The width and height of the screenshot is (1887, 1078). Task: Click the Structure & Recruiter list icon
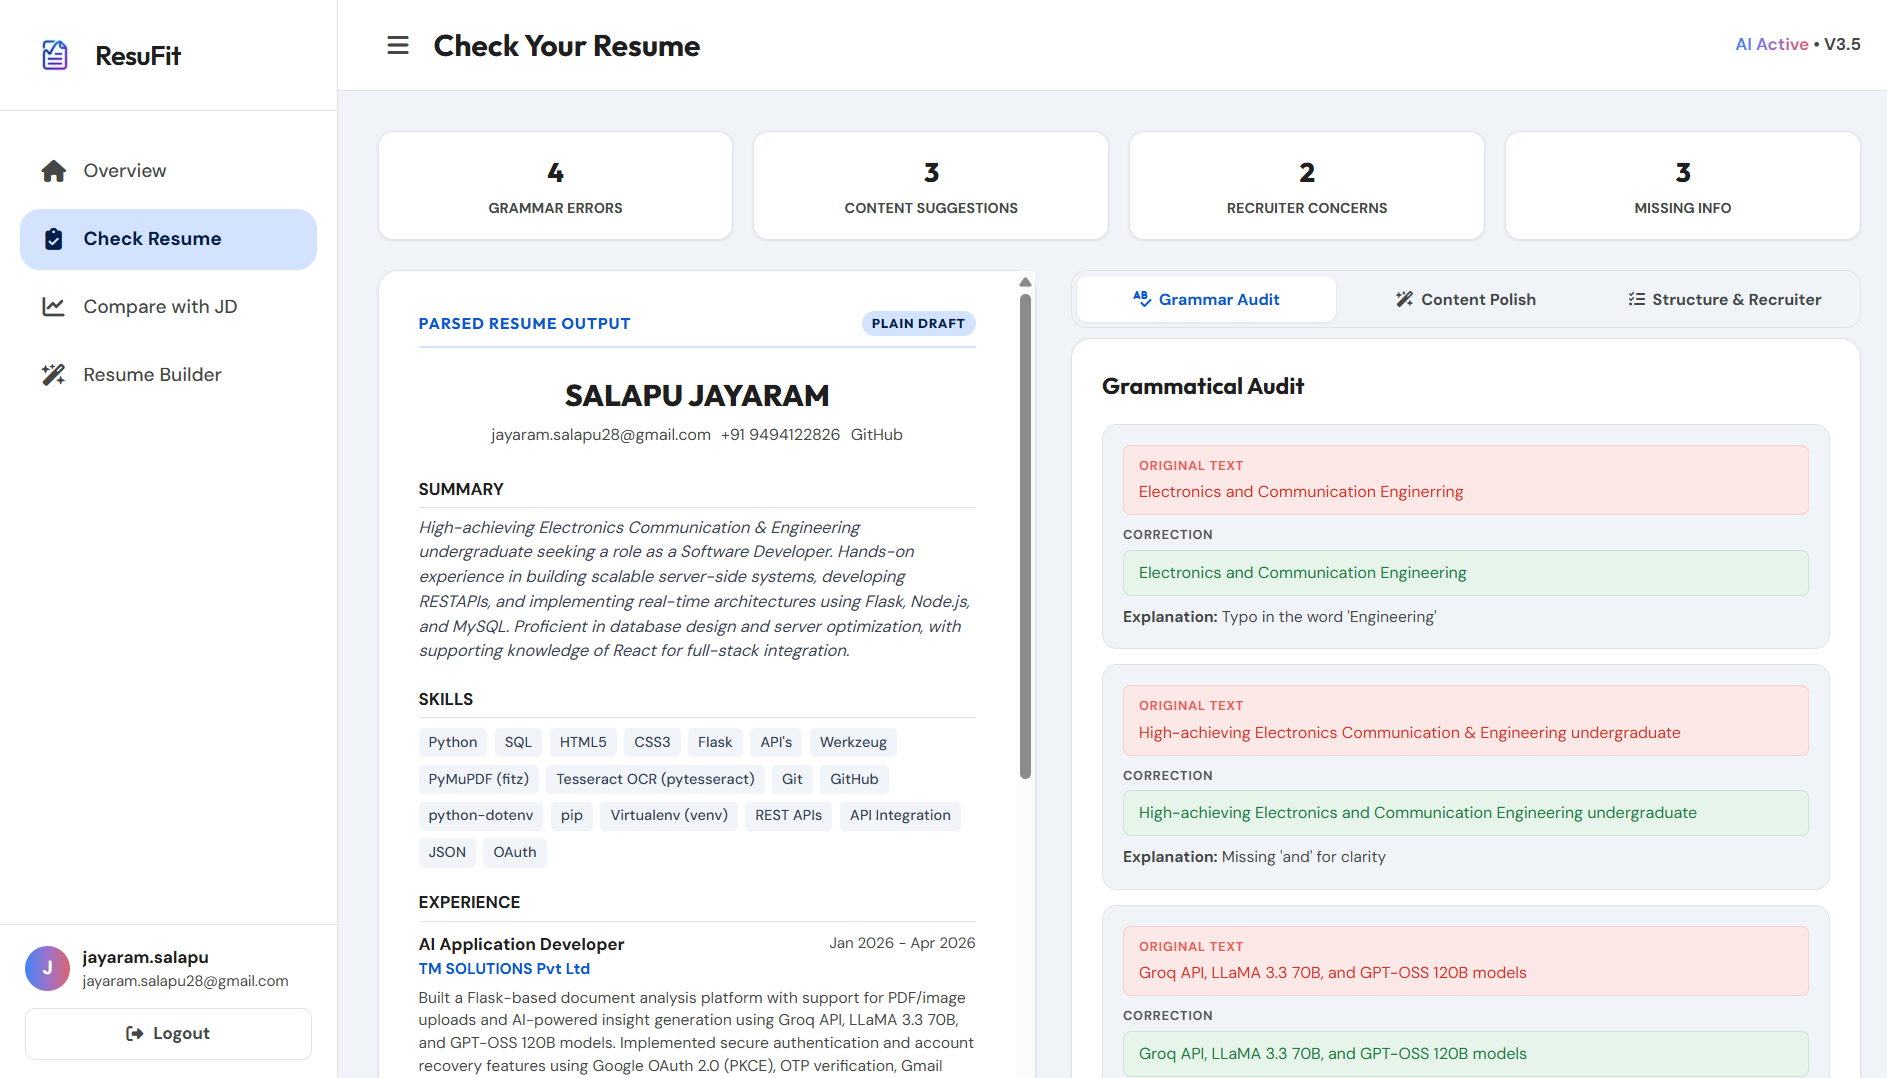pyautogui.click(x=1636, y=299)
